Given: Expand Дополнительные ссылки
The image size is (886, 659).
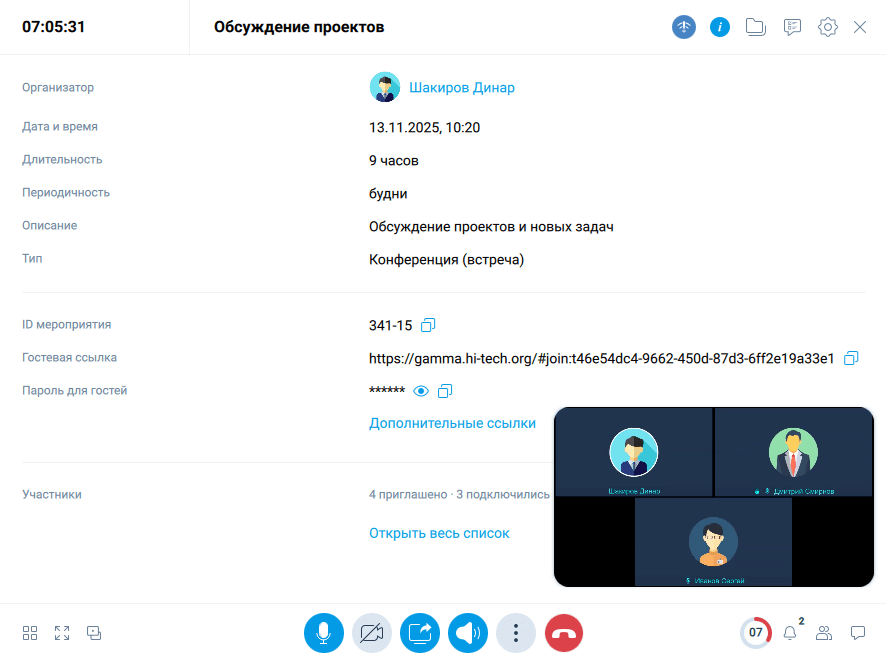Looking at the screenshot, I should 452,423.
